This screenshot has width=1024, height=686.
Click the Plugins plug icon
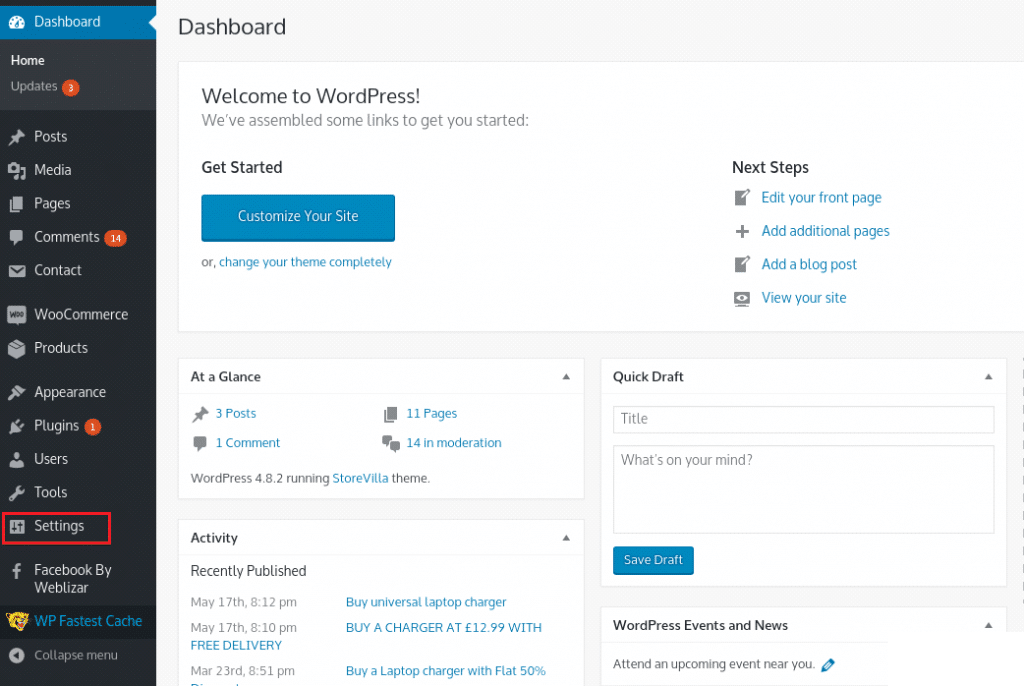pyautogui.click(x=16, y=426)
